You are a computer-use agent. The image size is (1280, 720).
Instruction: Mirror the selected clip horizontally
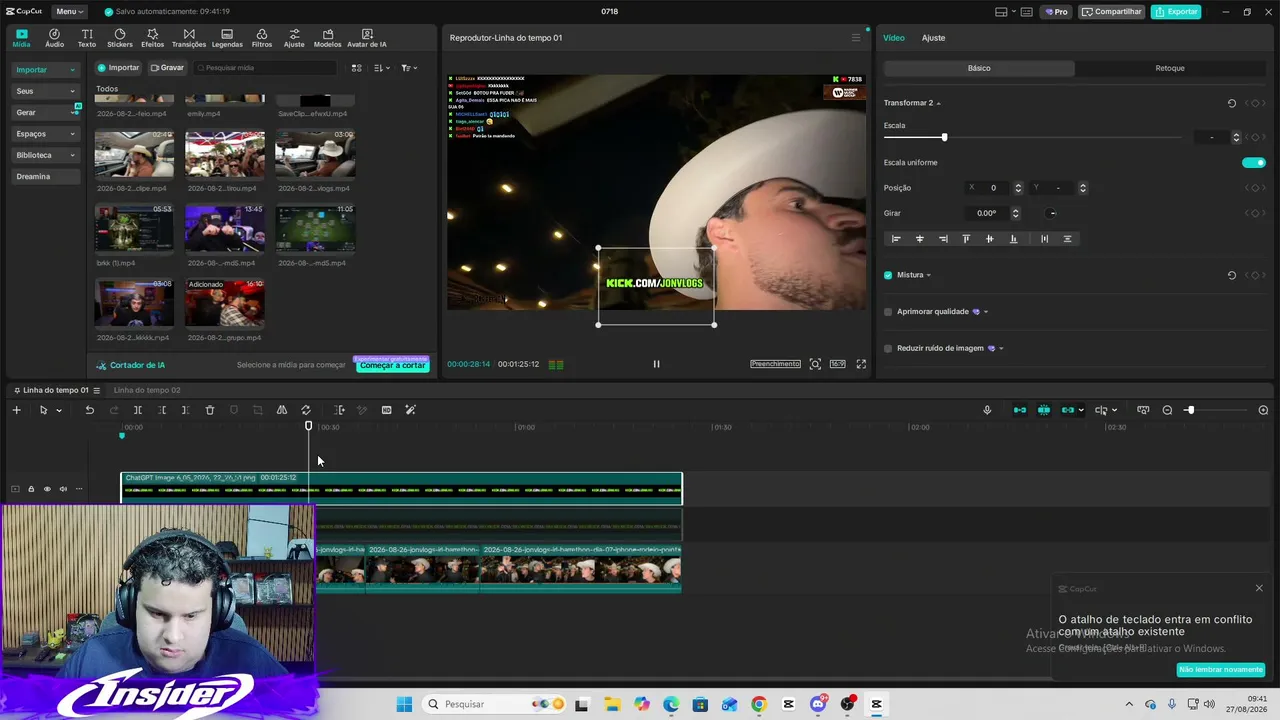[282, 410]
